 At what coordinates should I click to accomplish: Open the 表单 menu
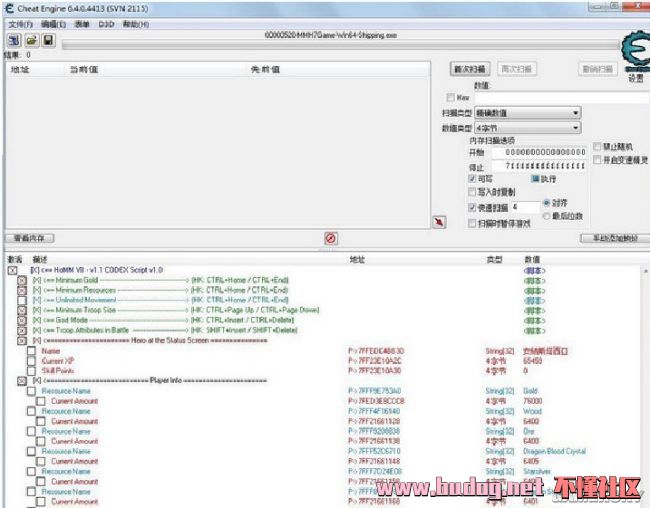point(82,24)
